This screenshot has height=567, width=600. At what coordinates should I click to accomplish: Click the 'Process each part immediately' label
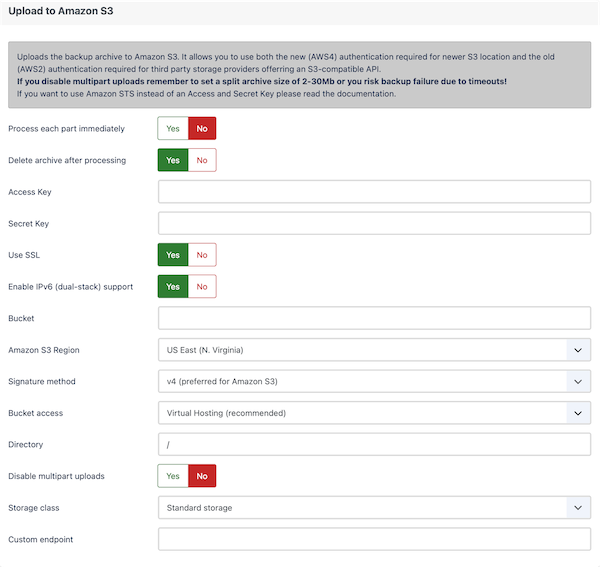[x=67, y=129]
